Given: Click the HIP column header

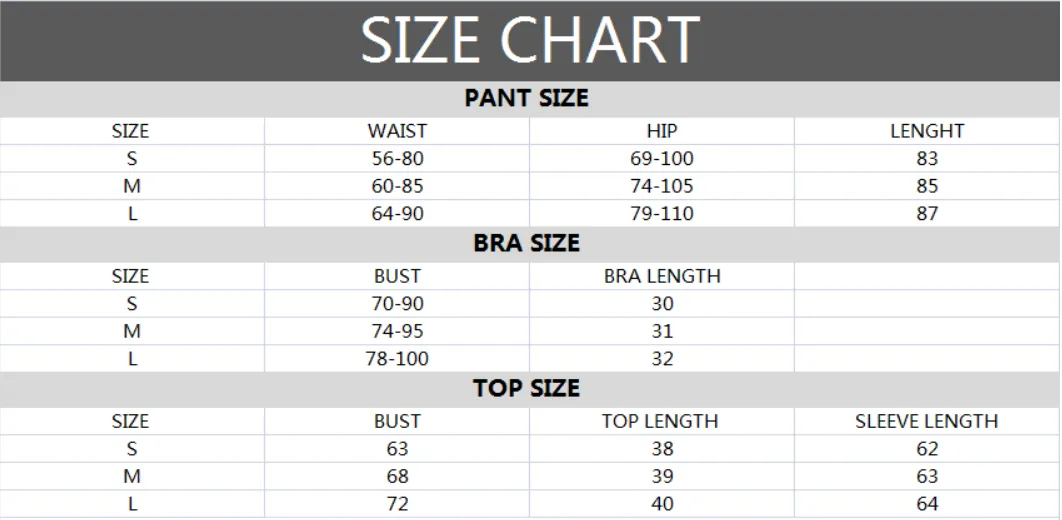Looking at the screenshot, I should pyautogui.click(x=662, y=131).
